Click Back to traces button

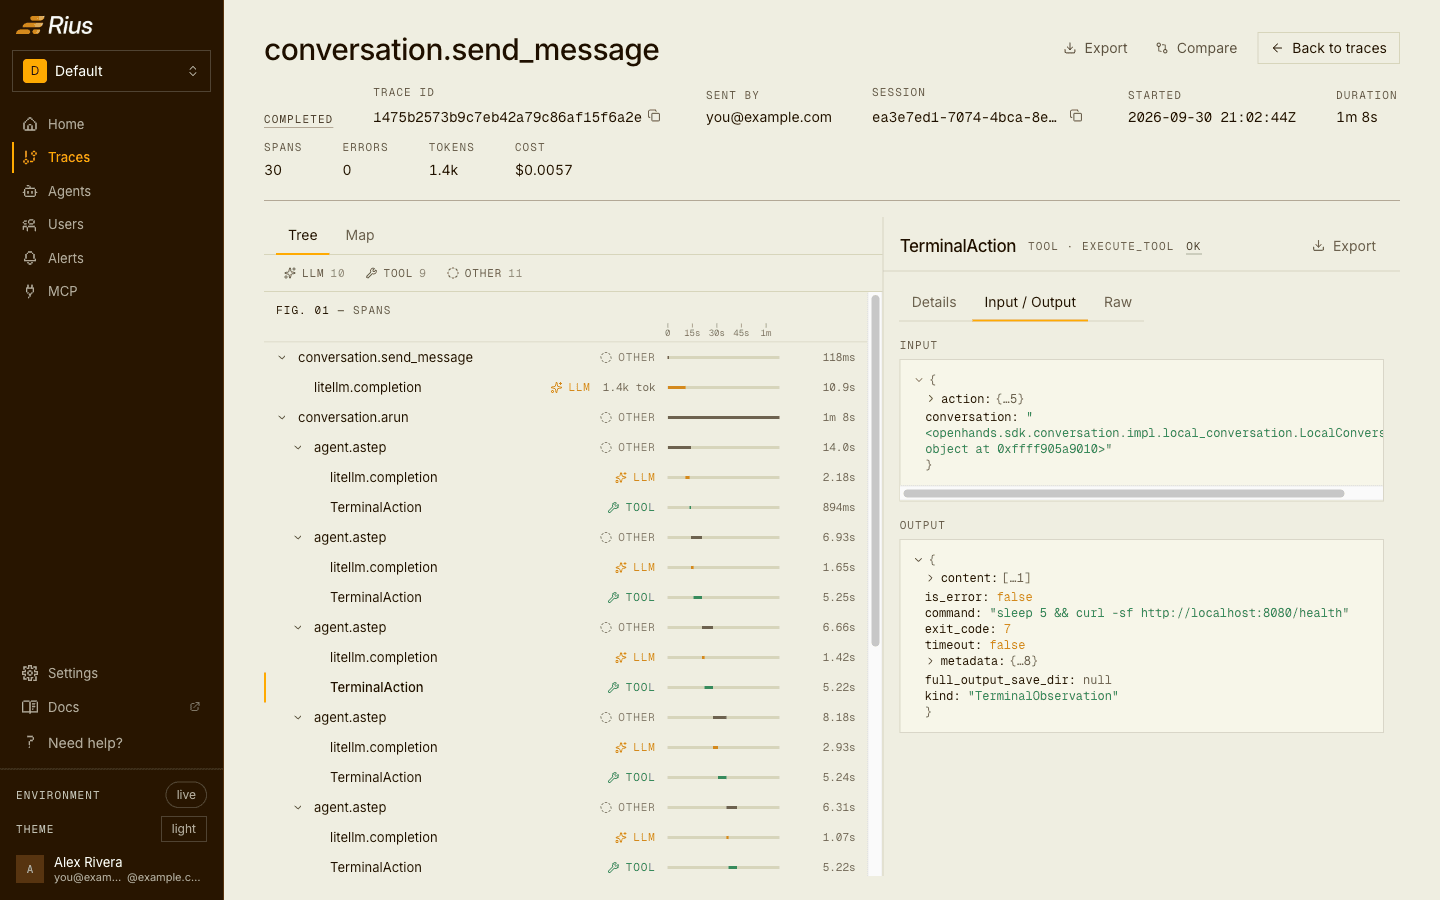[1328, 48]
